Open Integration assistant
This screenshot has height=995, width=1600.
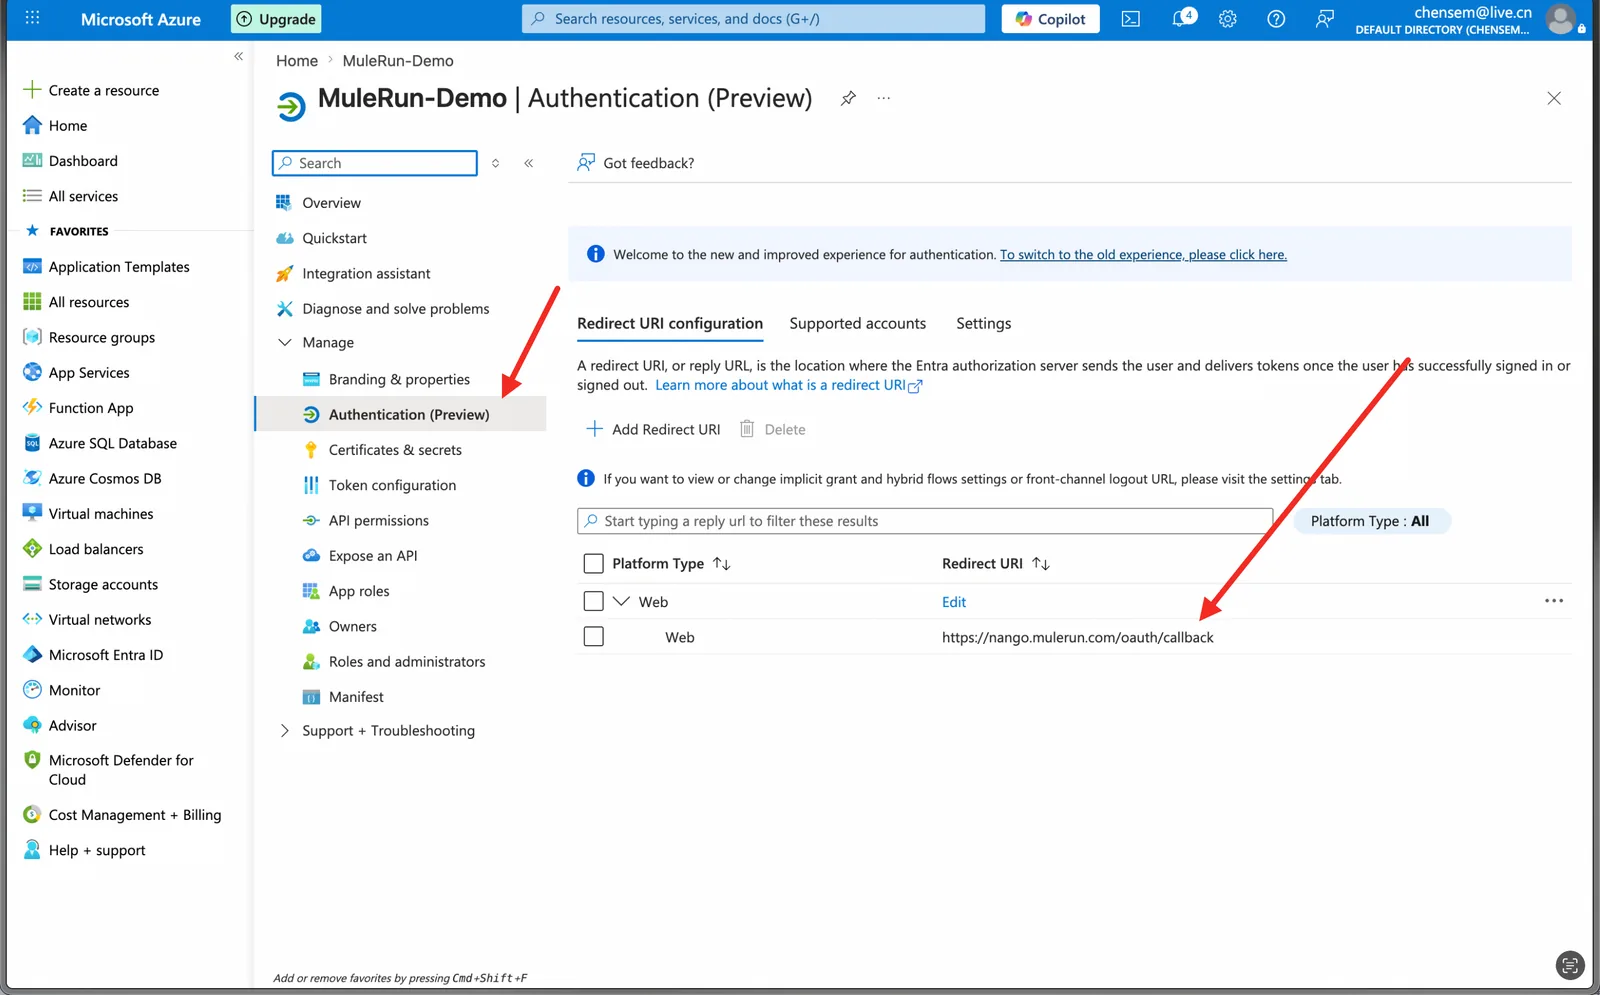(x=366, y=274)
